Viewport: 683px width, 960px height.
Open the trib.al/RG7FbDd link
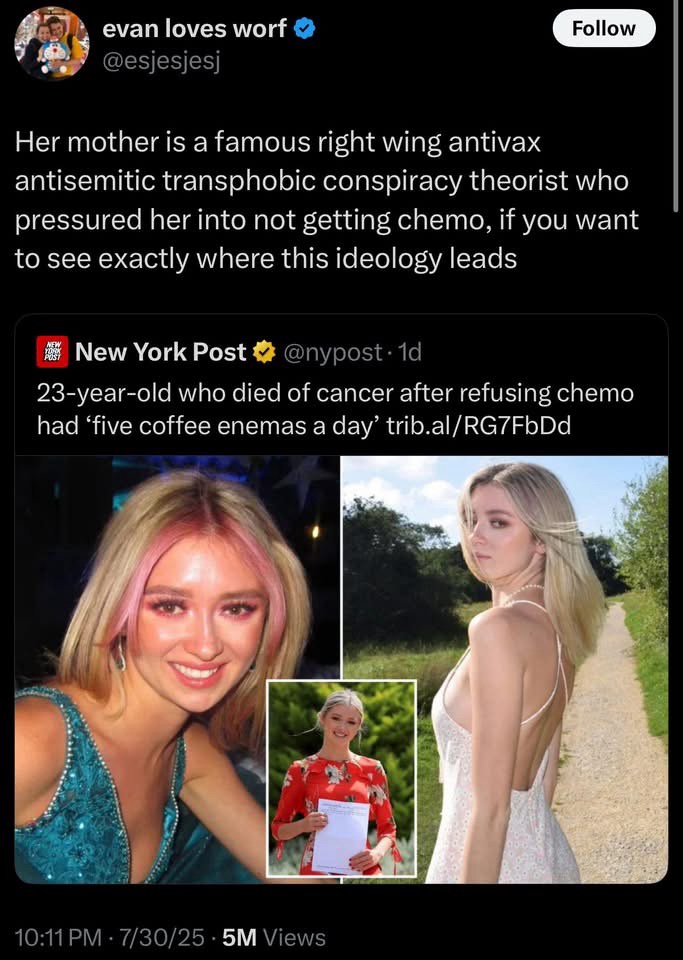(479, 425)
